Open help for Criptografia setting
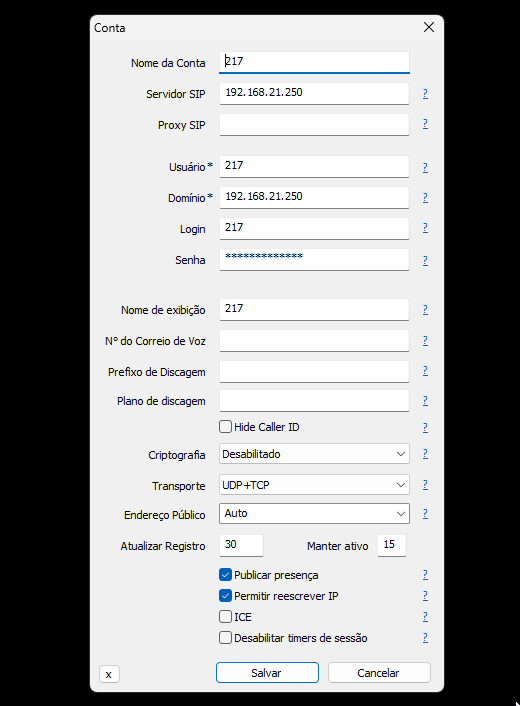Image resolution: width=520 pixels, height=706 pixels. pos(425,454)
